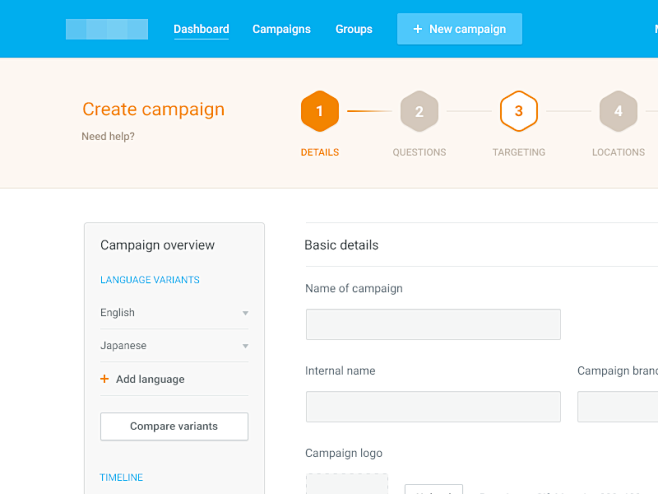Viewport: 658px width, 494px height.
Task: Expand the English language variant dropdown
Action: (245, 313)
